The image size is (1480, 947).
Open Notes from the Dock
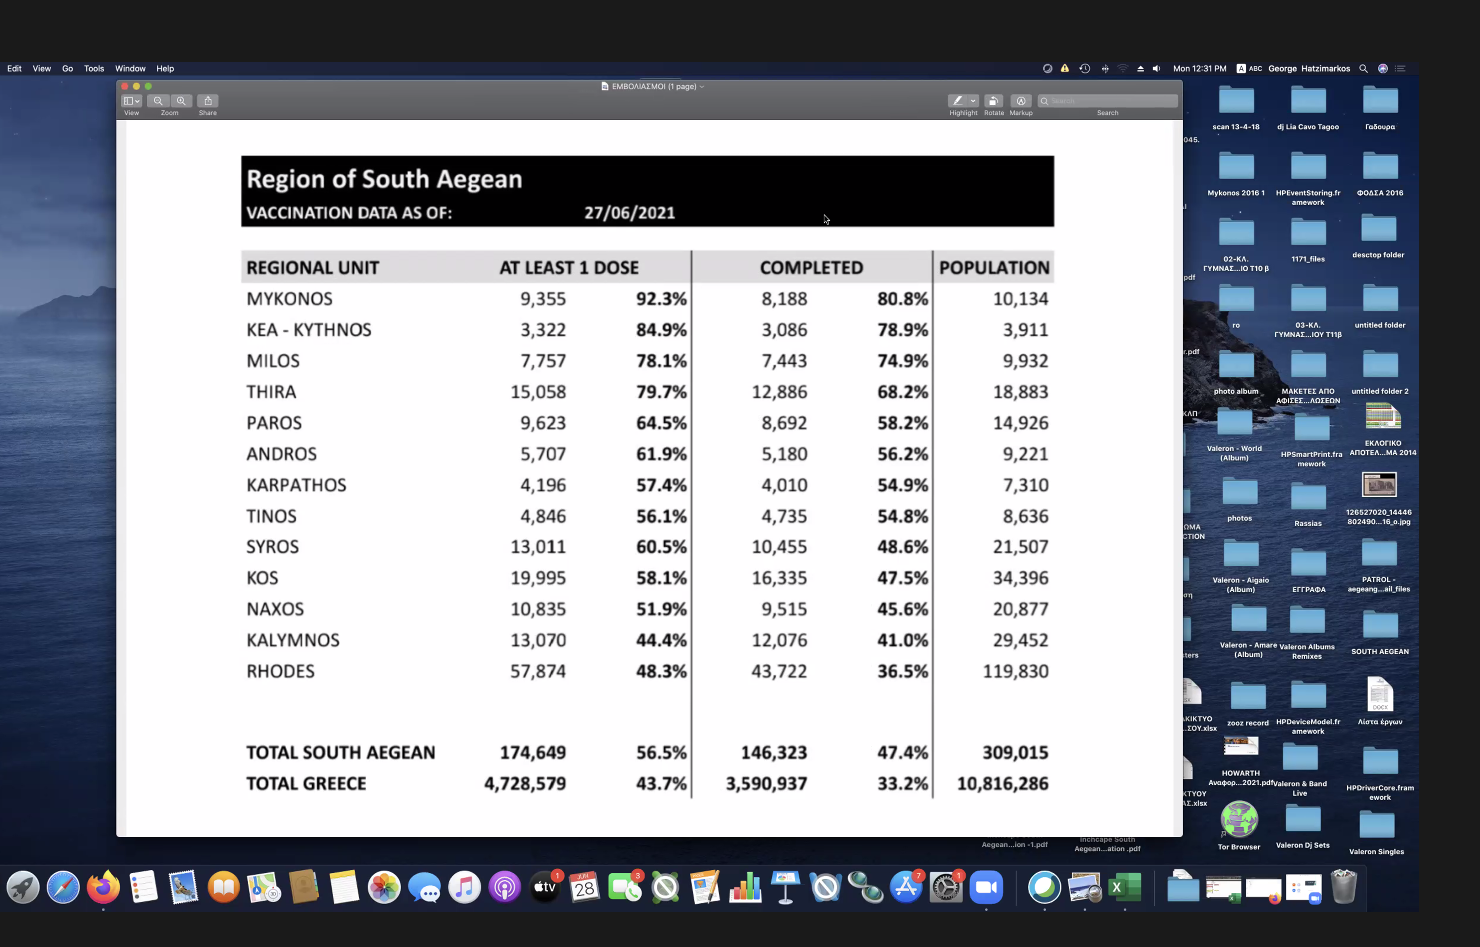click(344, 887)
